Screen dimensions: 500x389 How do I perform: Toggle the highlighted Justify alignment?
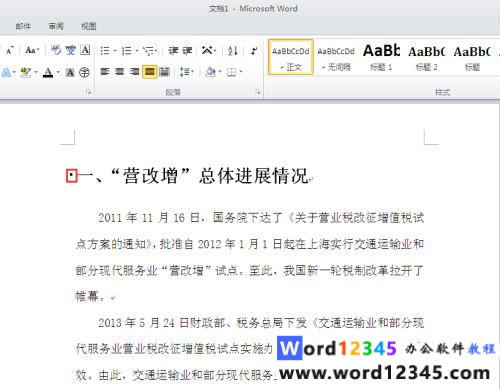coord(150,72)
